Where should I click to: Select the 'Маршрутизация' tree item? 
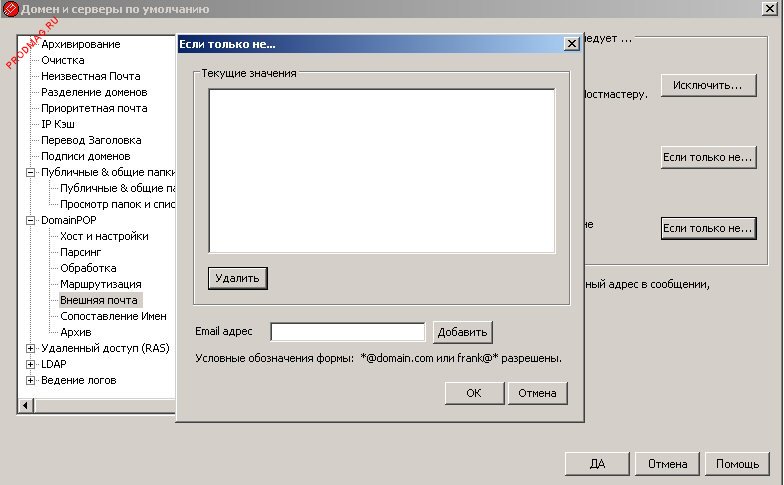click(100, 284)
